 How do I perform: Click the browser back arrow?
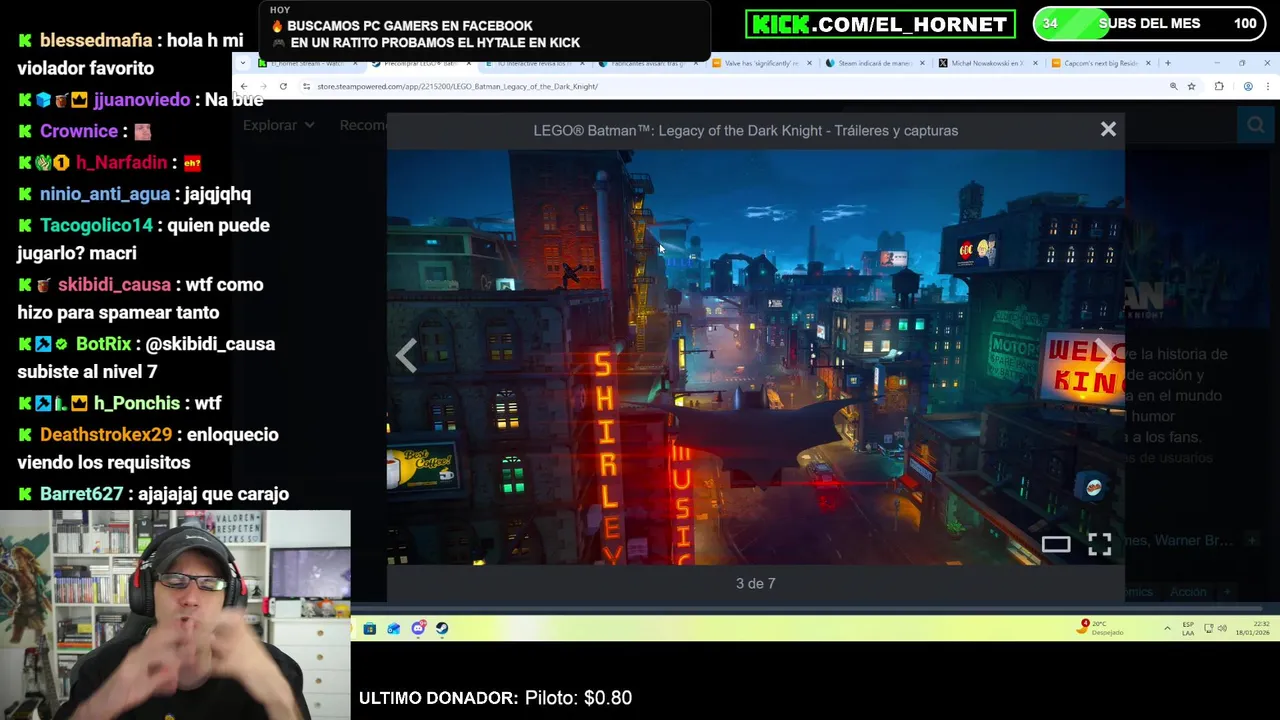pos(244,86)
